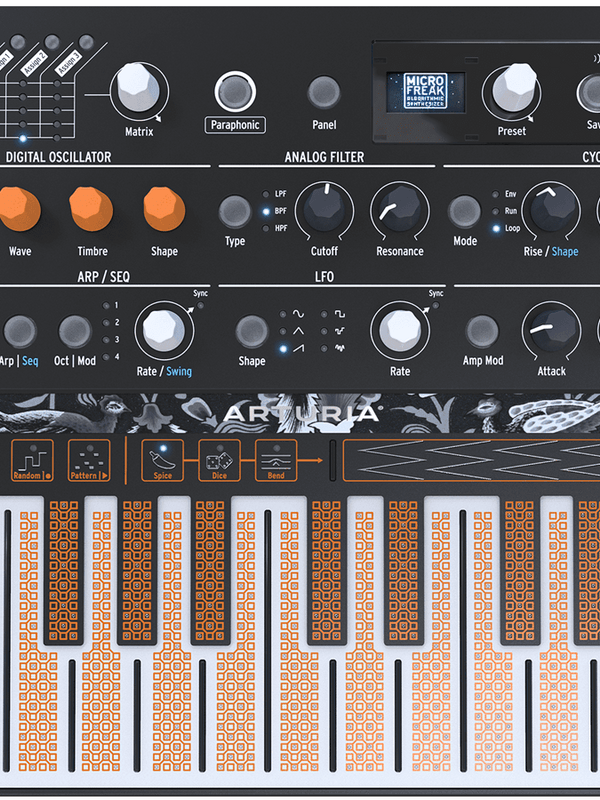Touch the zigzag ribbon touch strip
The width and height of the screenshot is (600, 800).
pos(471,461)
